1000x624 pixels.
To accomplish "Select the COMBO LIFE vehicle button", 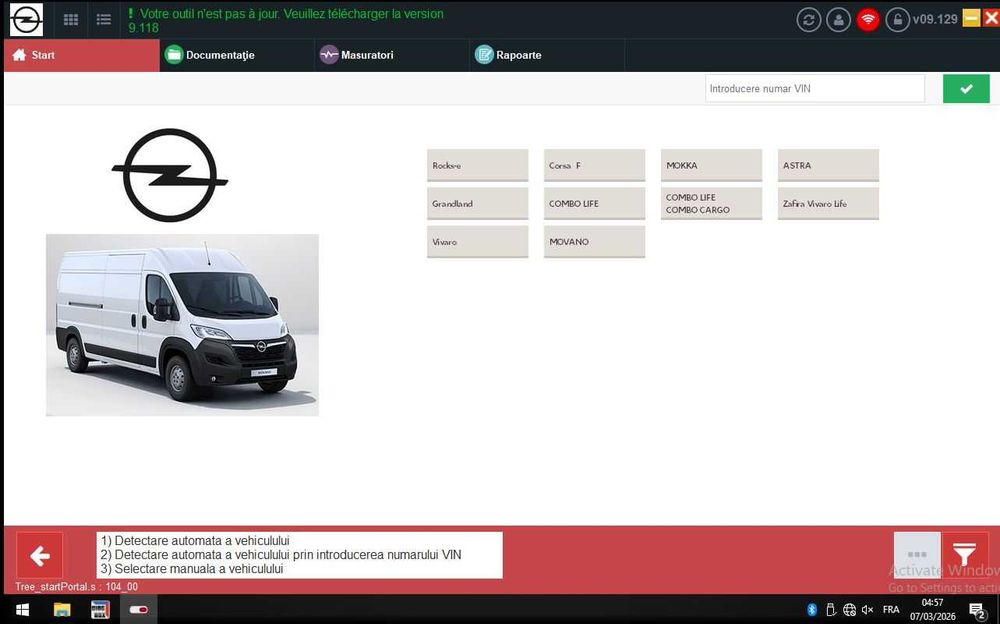I will coord(594,204).
